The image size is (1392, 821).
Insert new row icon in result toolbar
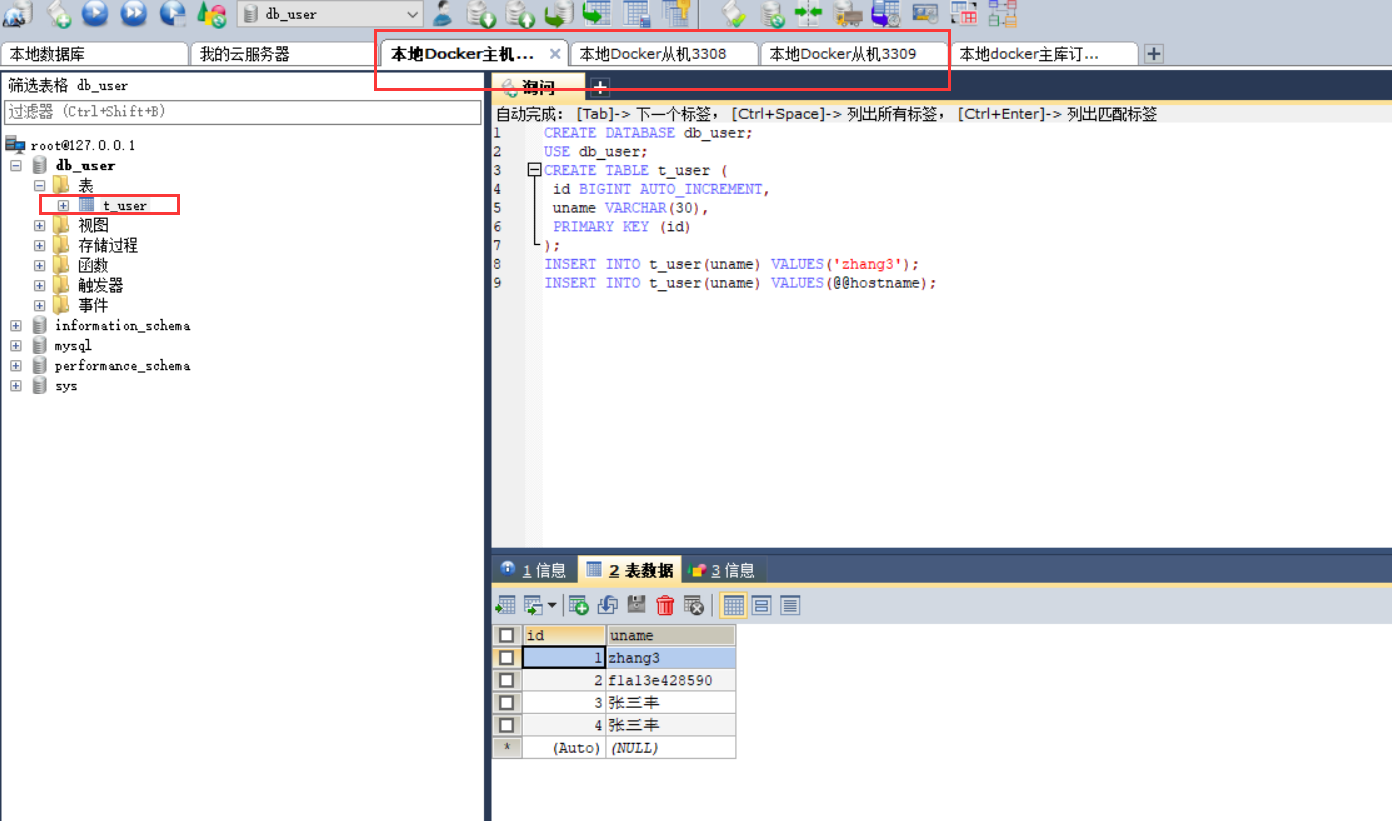click(x=579, y=605)
